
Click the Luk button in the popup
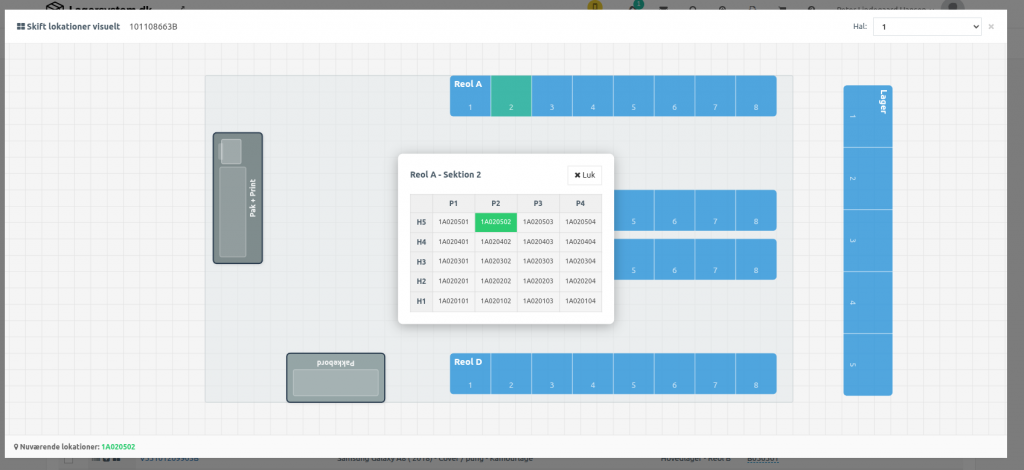pos(584,175)
